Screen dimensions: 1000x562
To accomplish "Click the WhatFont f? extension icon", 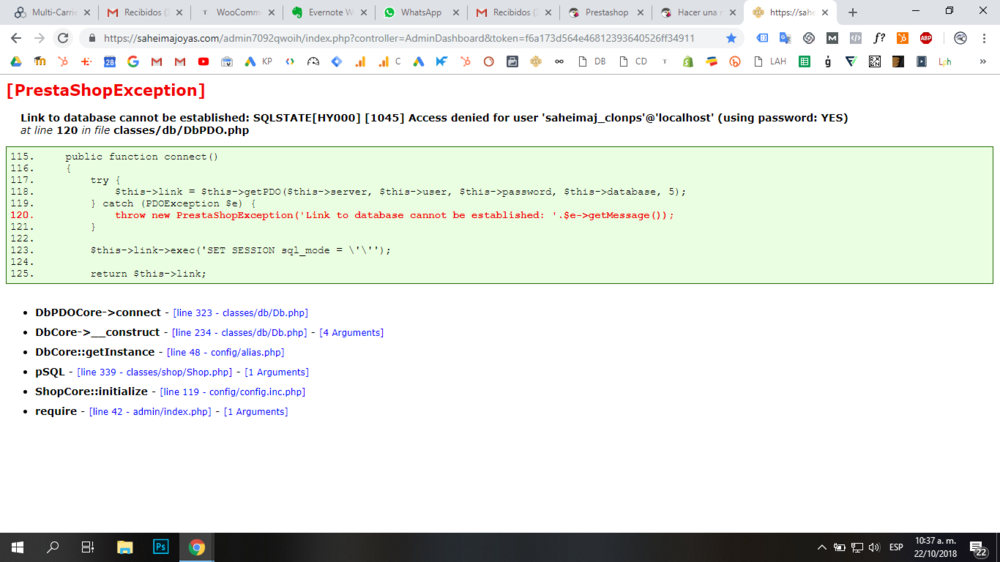I will [879, 38].
